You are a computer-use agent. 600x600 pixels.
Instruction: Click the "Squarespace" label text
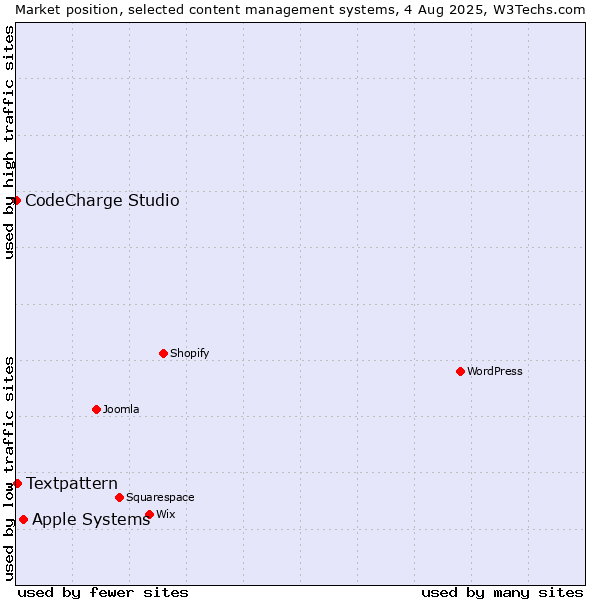[160, 497]
